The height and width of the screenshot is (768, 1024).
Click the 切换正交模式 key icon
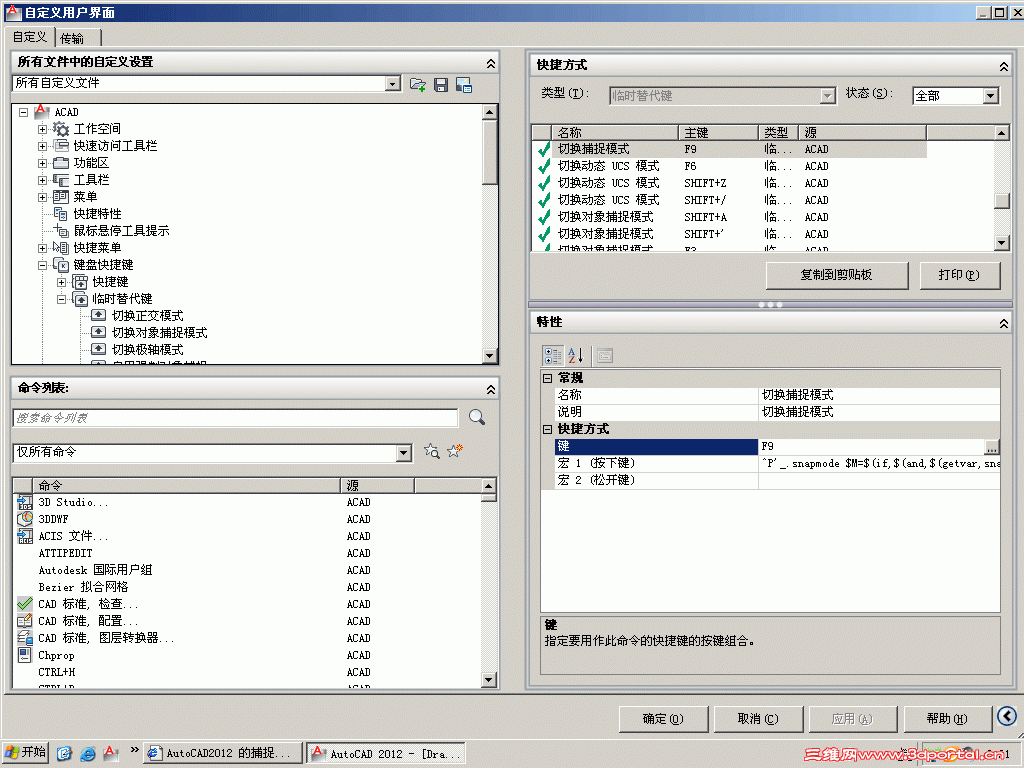[99, 315]
